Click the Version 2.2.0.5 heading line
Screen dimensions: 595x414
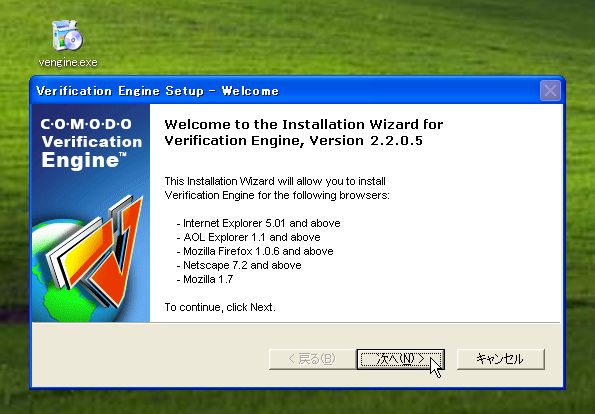coord(293,141)
